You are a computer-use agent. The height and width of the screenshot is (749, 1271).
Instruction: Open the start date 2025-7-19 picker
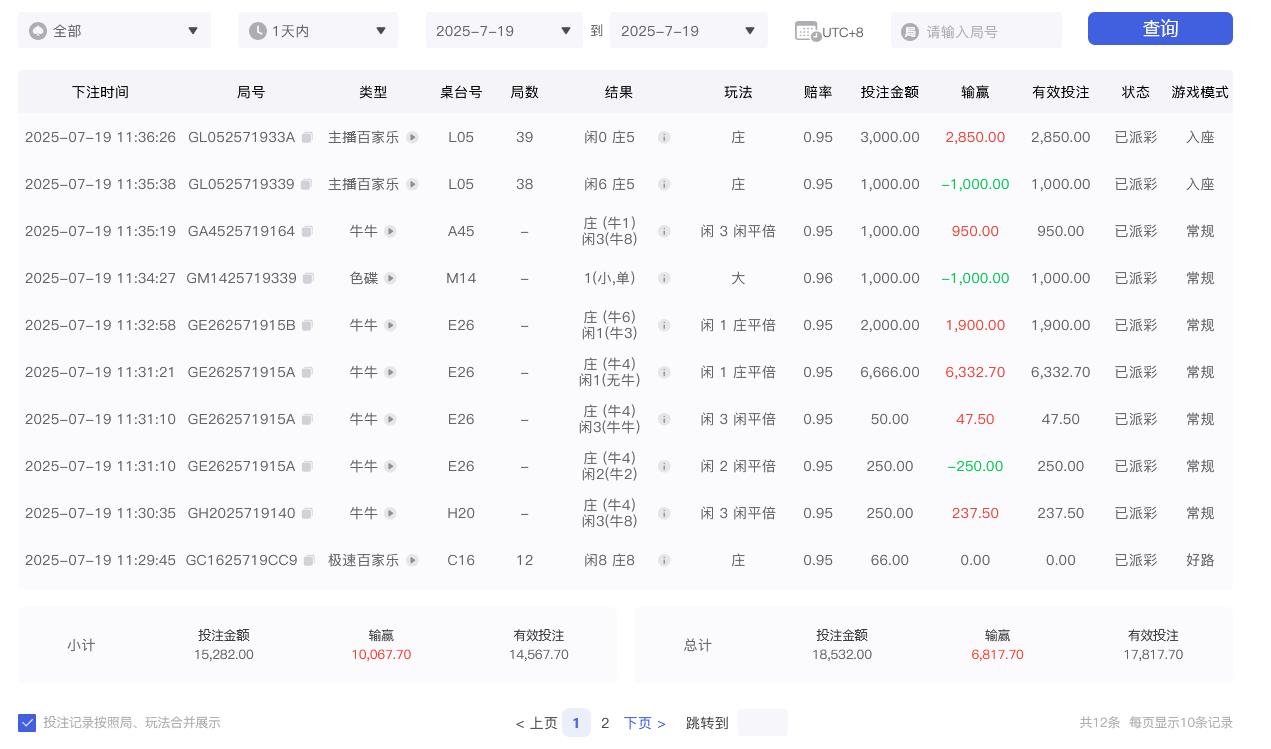point(504,31)
